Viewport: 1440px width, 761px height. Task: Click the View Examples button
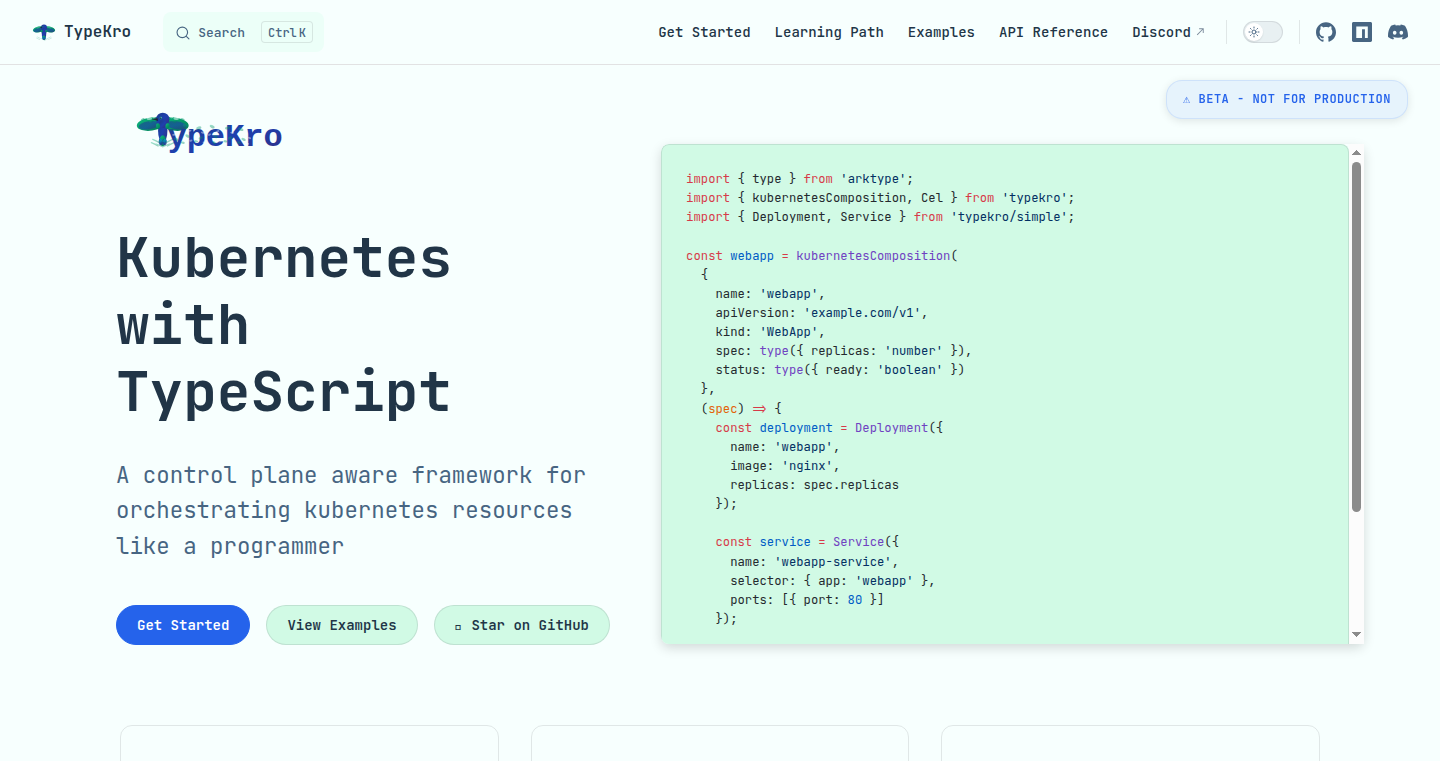(342, 625)
